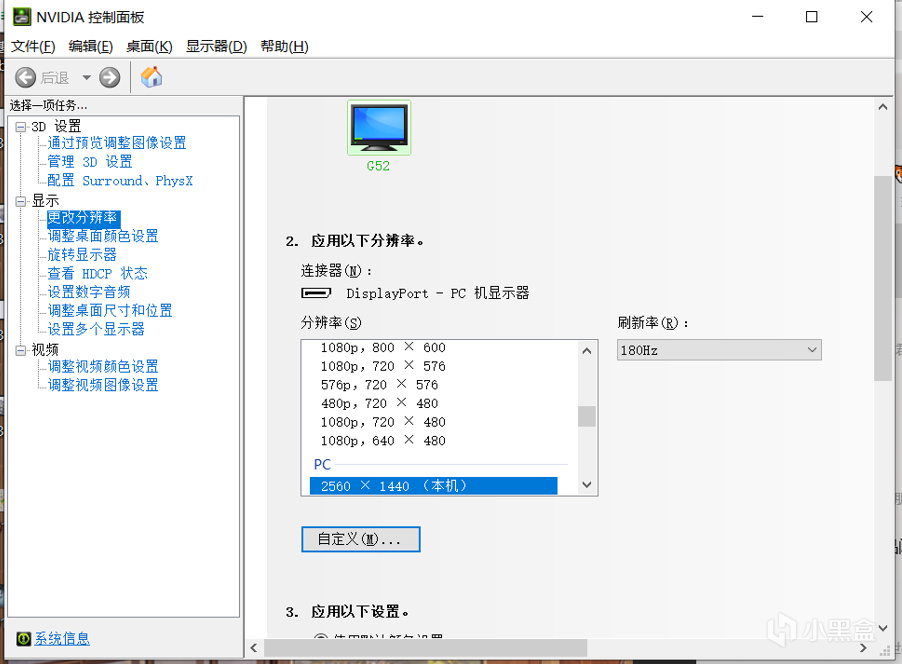
Task: Select resolution 1080p, 720 × 480
Action: click(383, 422)
